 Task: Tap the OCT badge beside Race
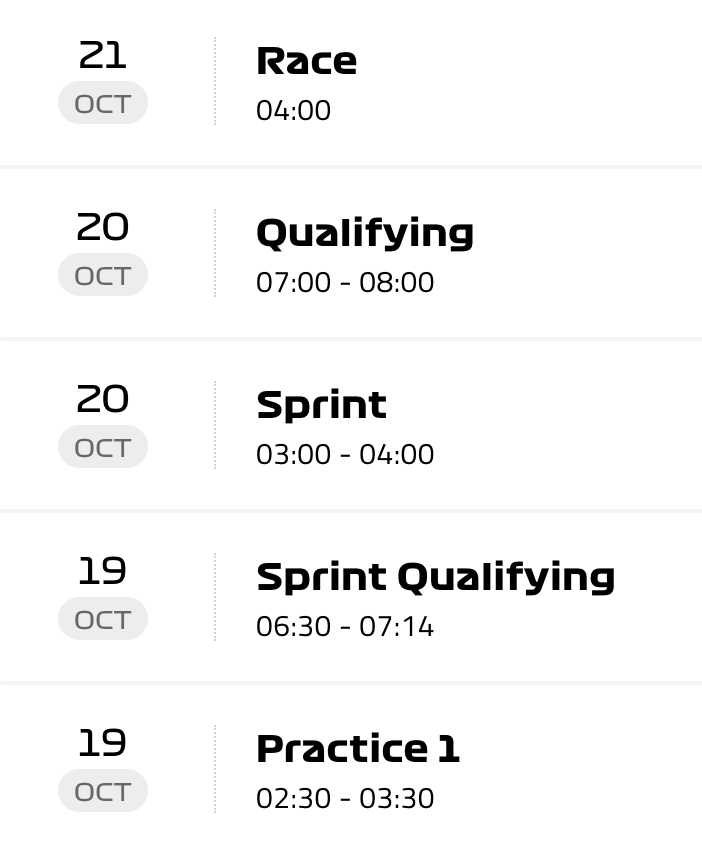point(103,103)
